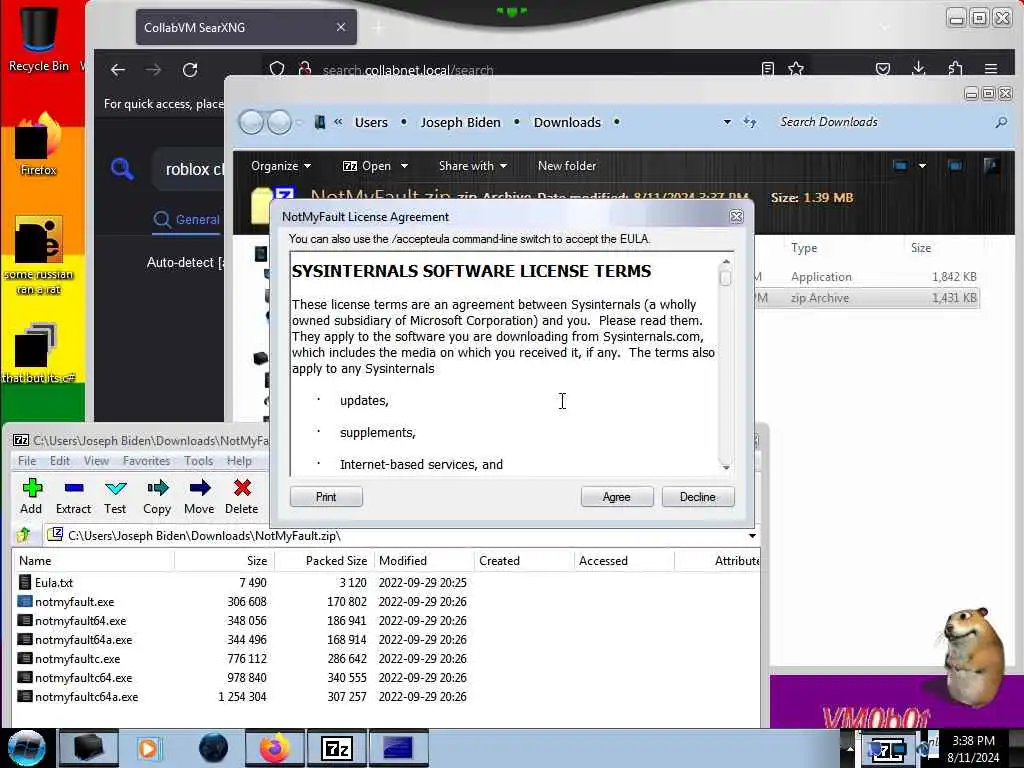
Task: Click the Explorer search magnifier icon
Action: (1000, 122)
